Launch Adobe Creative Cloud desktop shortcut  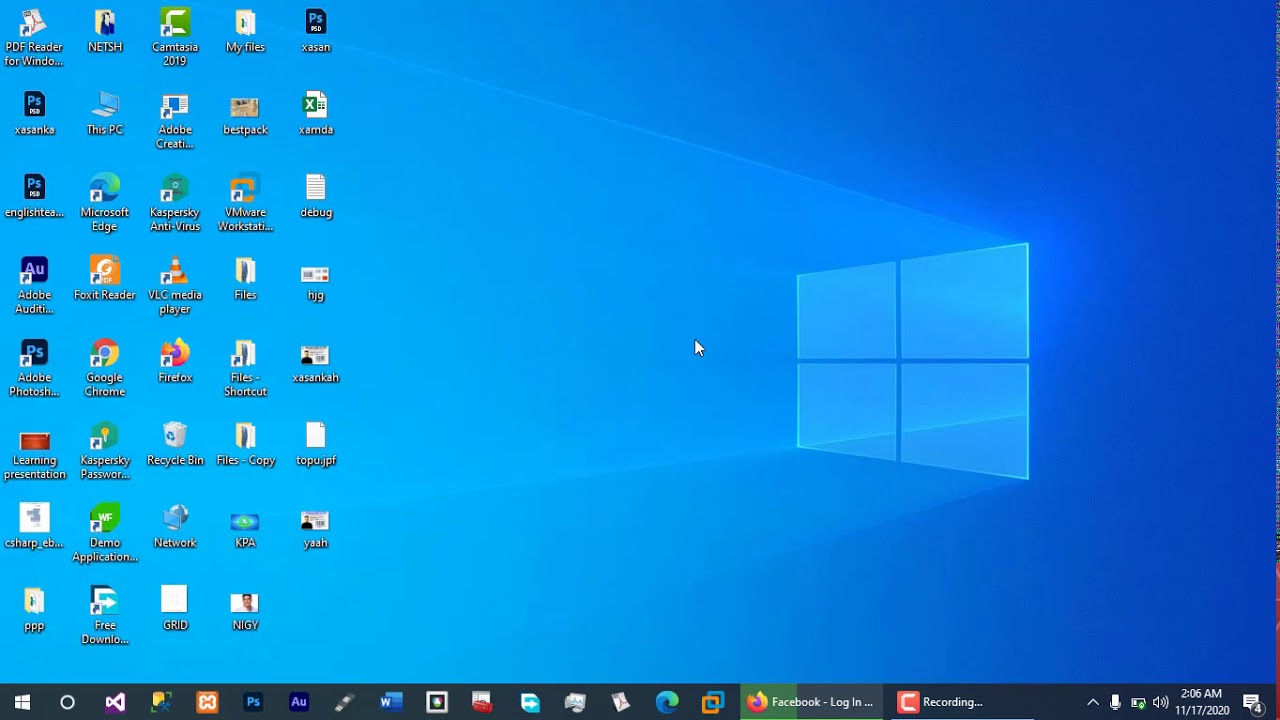175,121
